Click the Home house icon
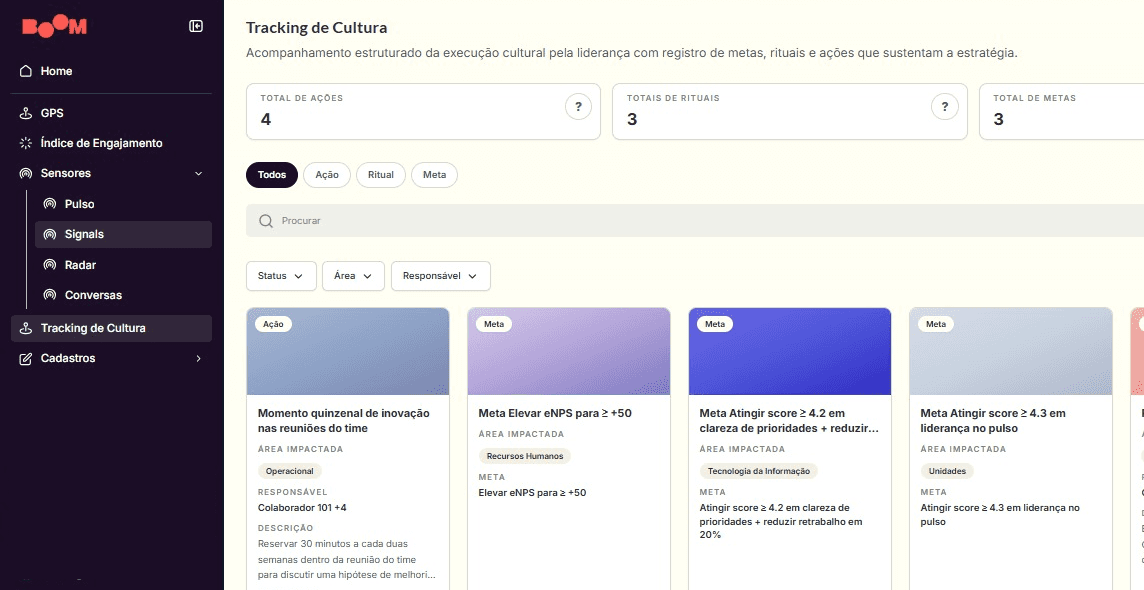 [x=26, y=71]
